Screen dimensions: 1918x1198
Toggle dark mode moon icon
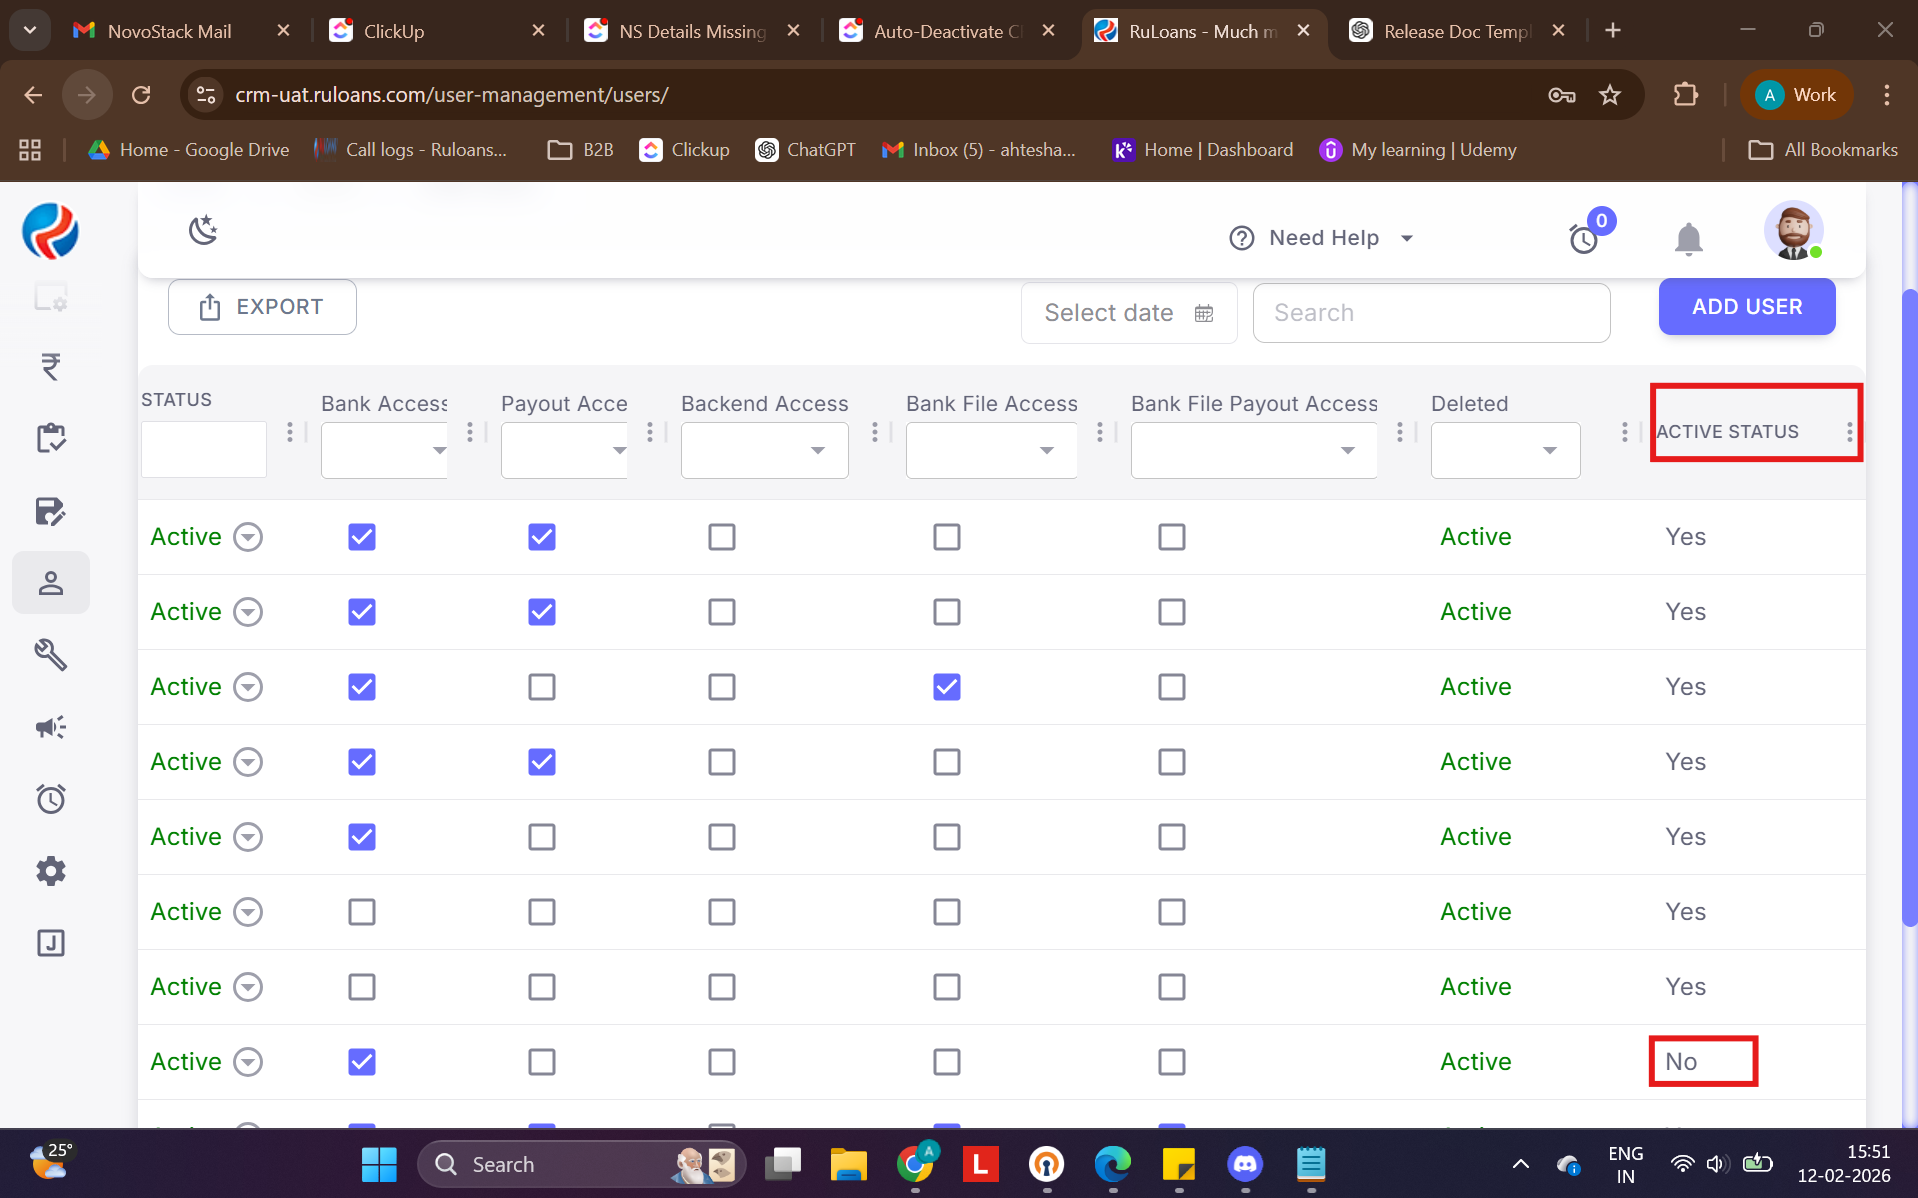click(203, 231)
